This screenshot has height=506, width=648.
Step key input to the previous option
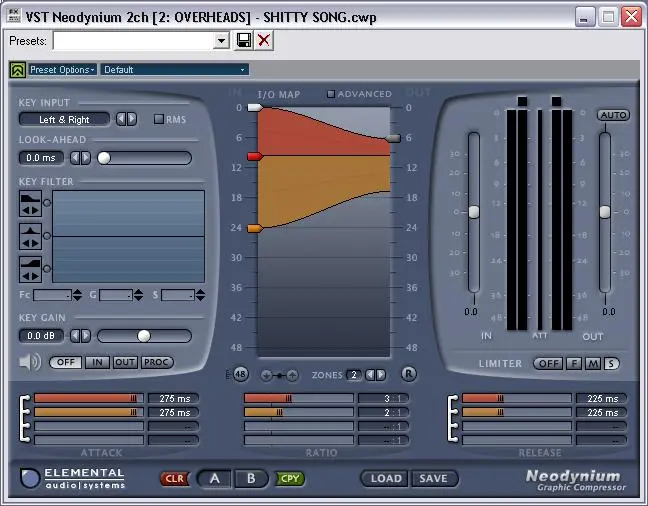(x=121, y=119)
